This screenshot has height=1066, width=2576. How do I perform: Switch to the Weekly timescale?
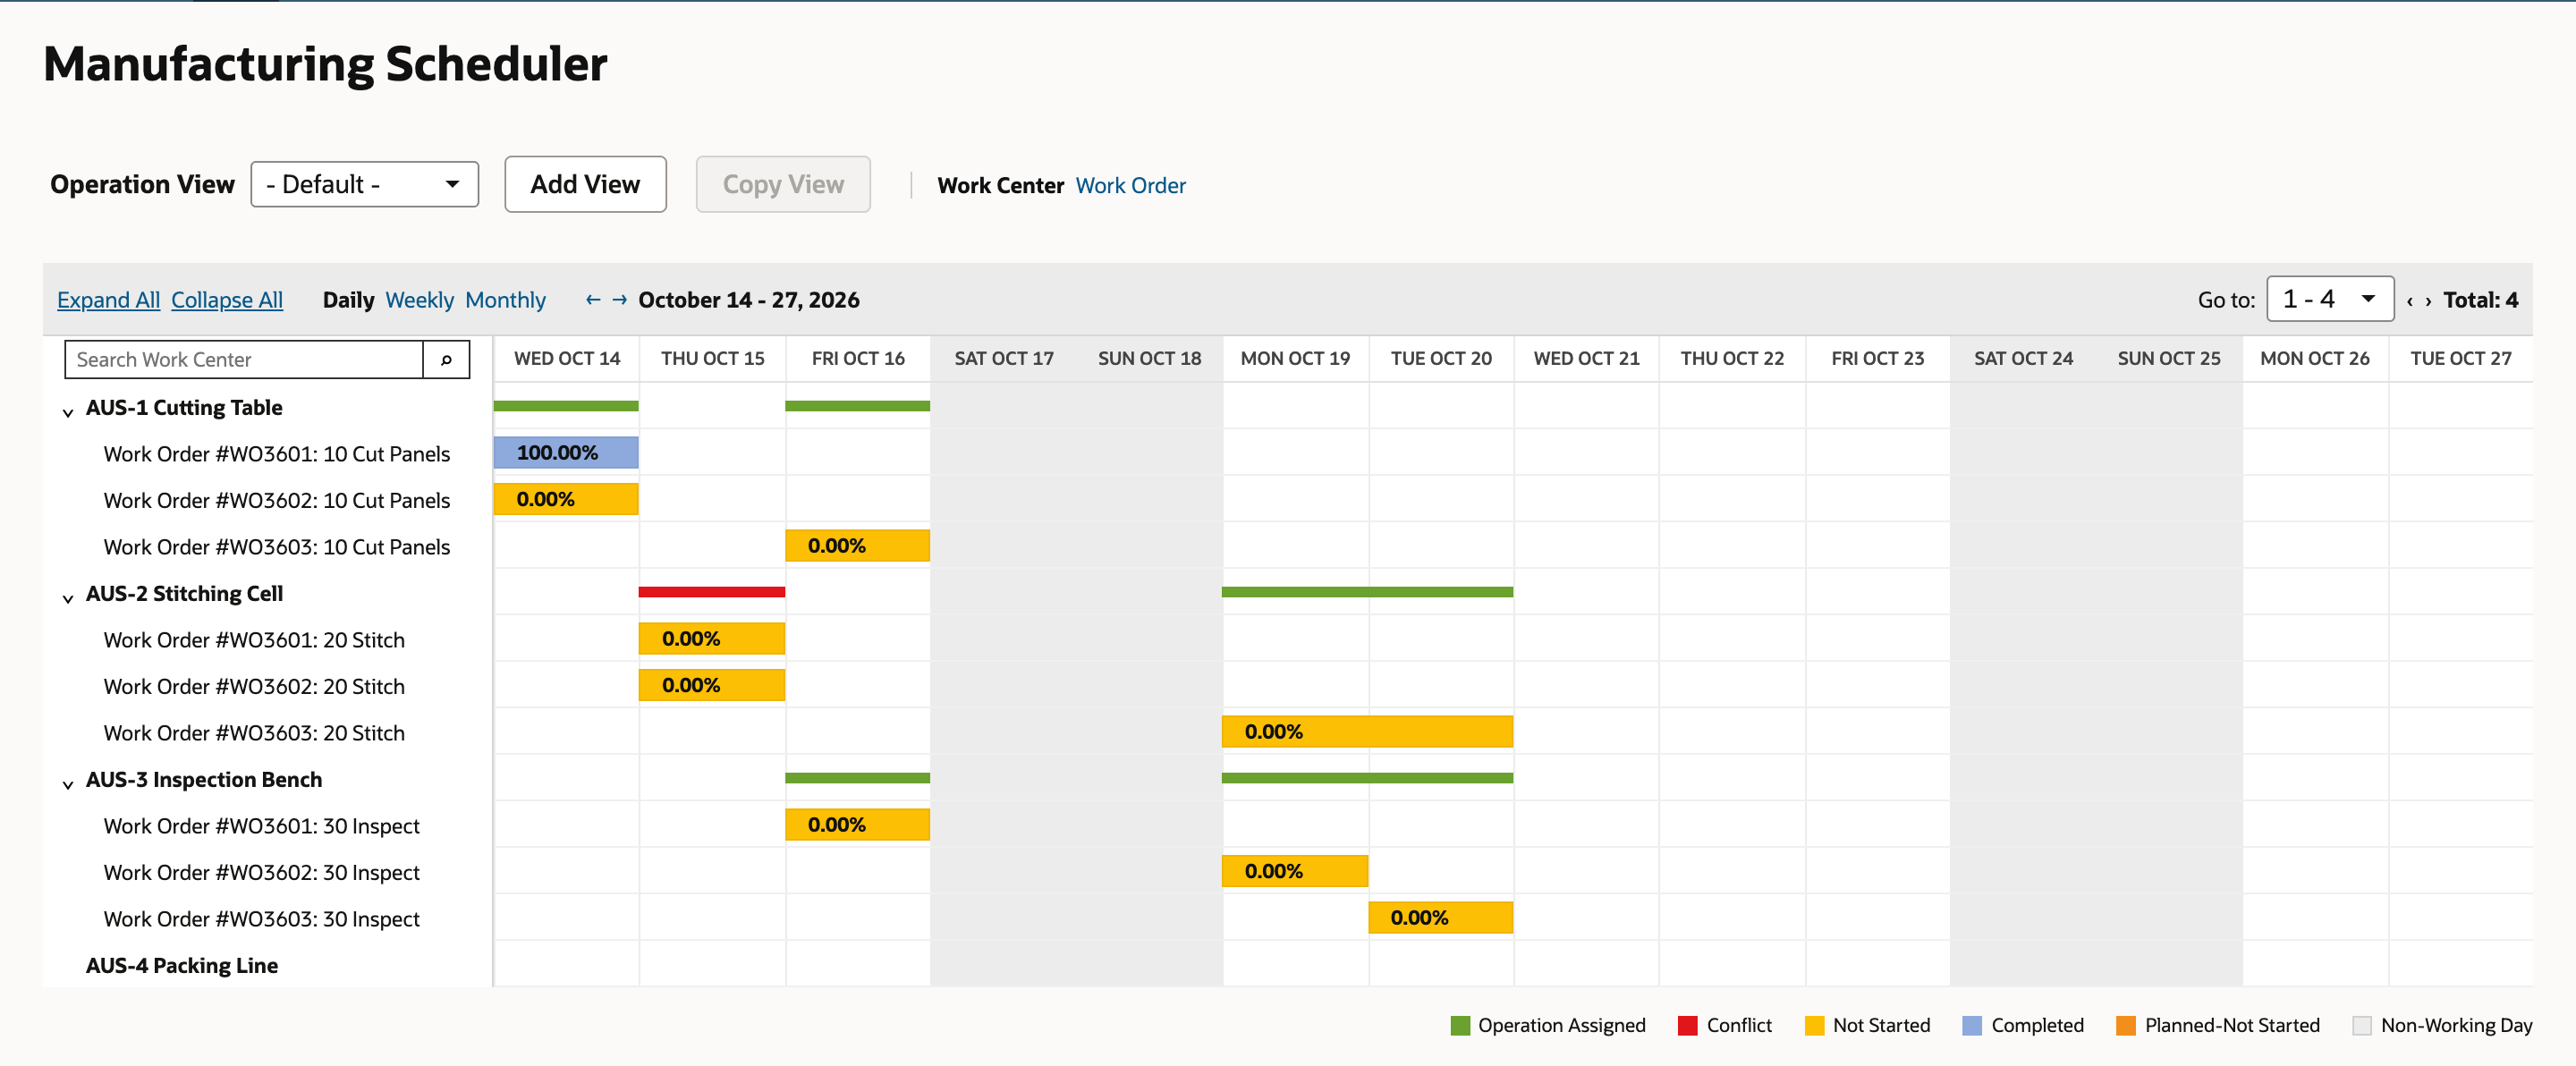point(419,300)
